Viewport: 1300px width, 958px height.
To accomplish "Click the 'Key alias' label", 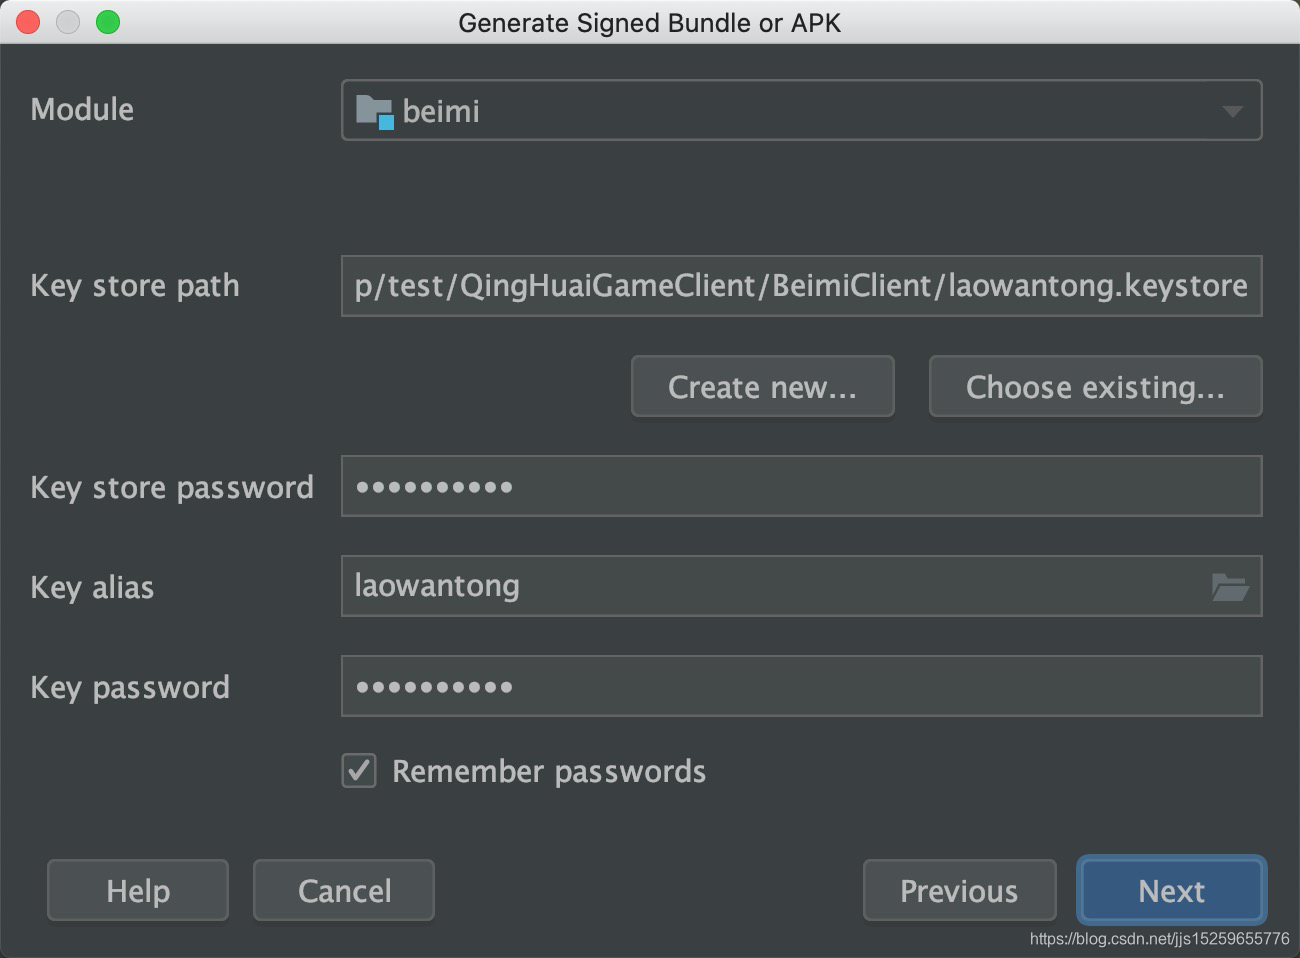I will [x=92, y=588].
